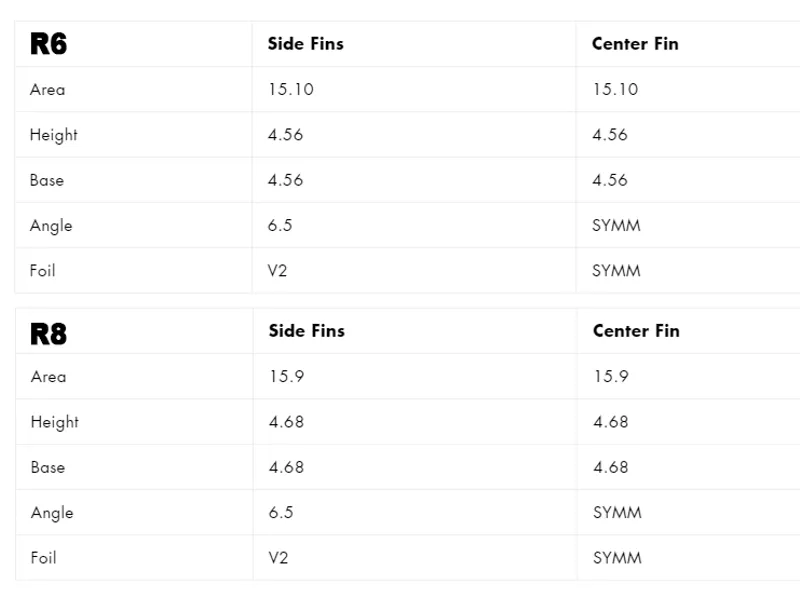Viewport: 800px width, 598px height.
Task: Click R8 Side Fins foil V2 cell
Action: coord(278,558)
